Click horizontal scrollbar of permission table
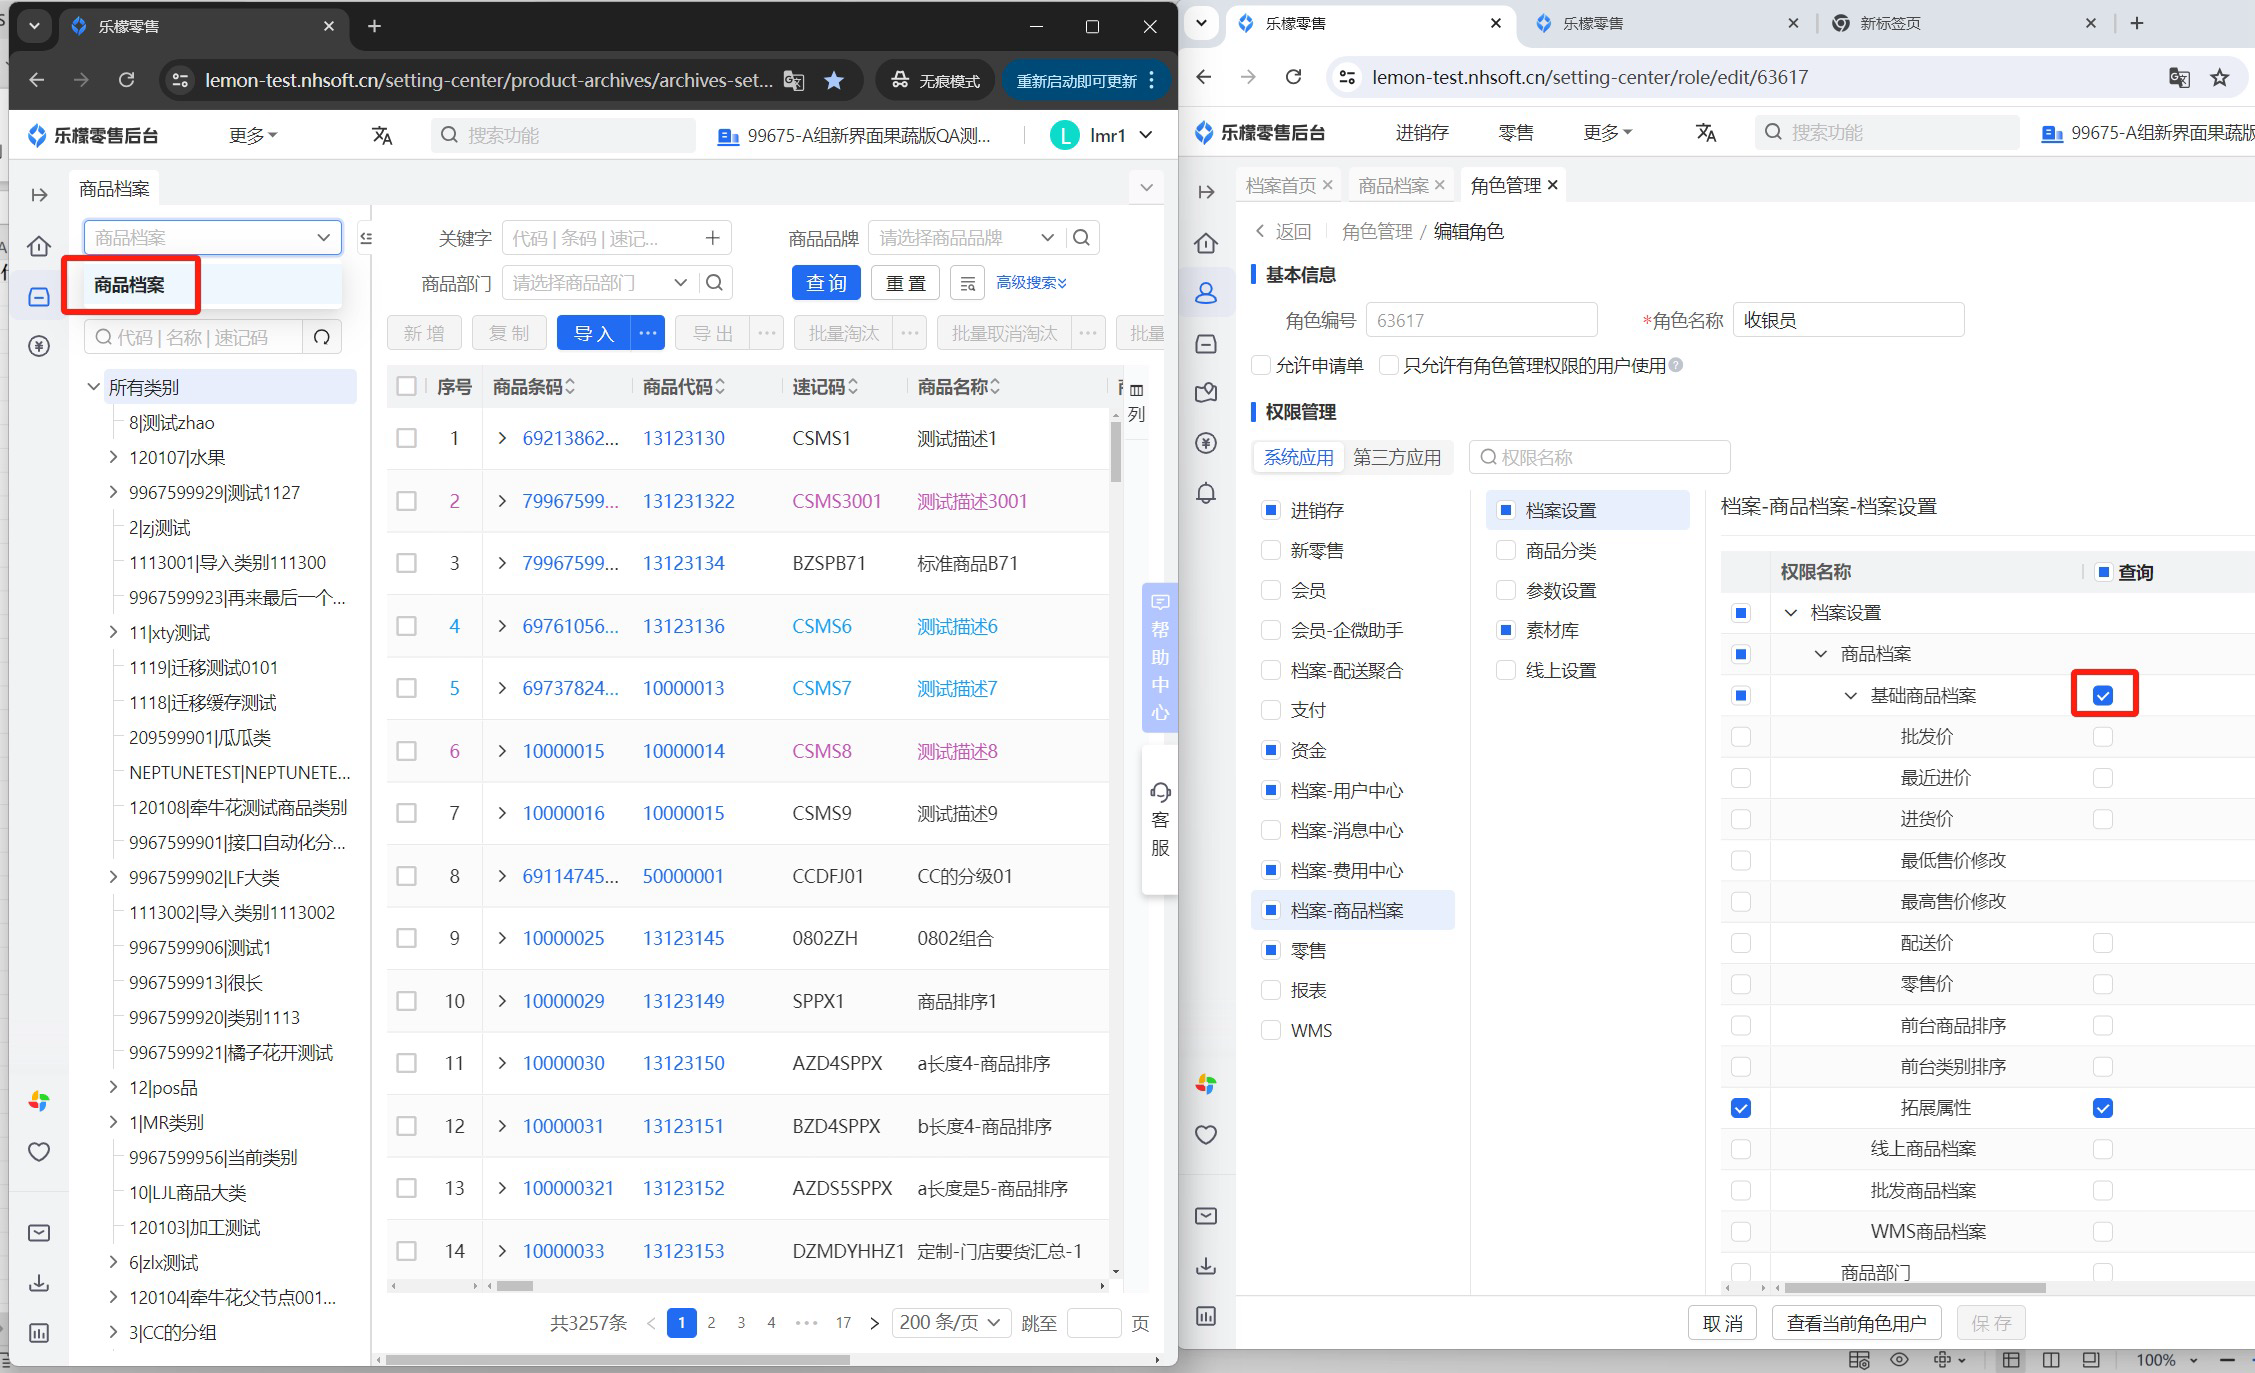The image size is (2255, 1373). coord(1914,1288)
